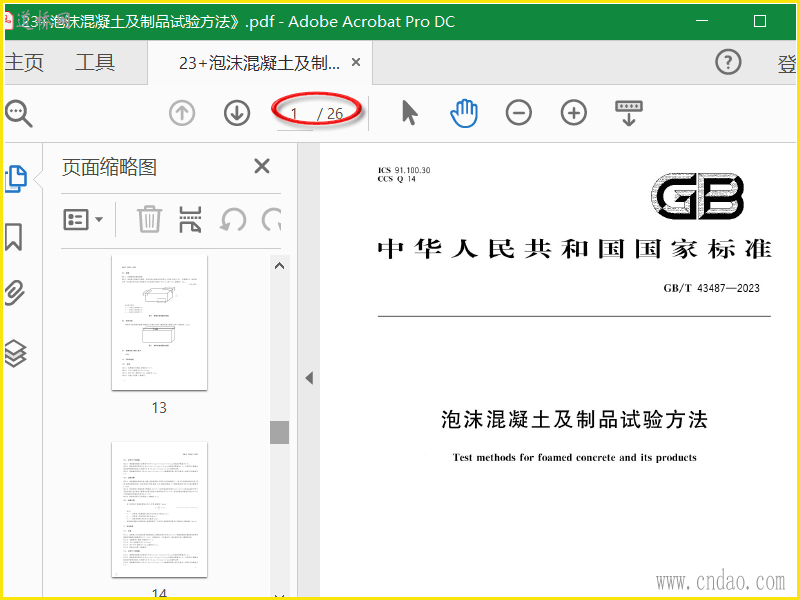Image resolution: width=800 pixels, height=600 pixels.
Task: Choose the Selection arrow tool
Action: tap(409, 113)
